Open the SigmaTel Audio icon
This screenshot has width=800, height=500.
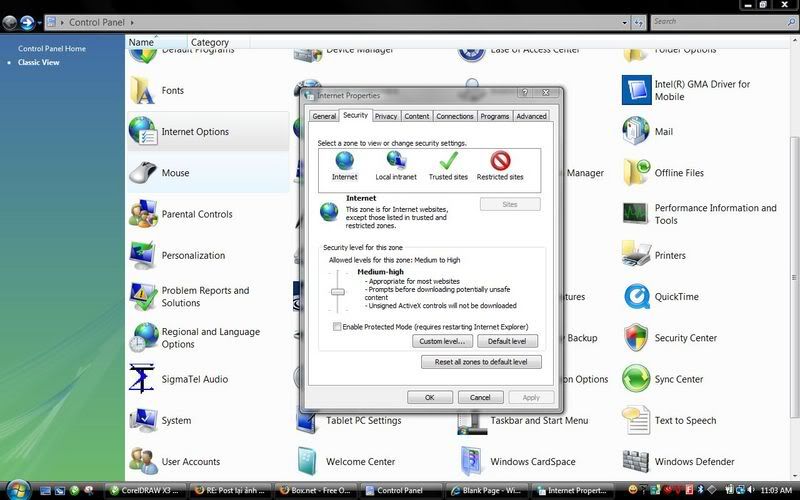[144, 379]
